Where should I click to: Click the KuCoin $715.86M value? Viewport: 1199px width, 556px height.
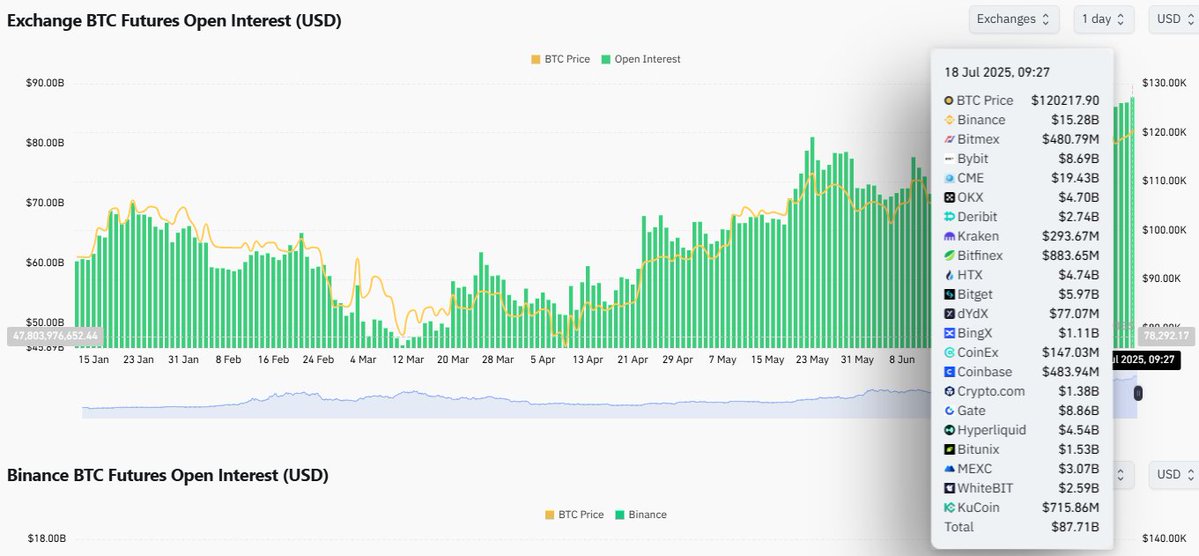tap(1071, 507)
